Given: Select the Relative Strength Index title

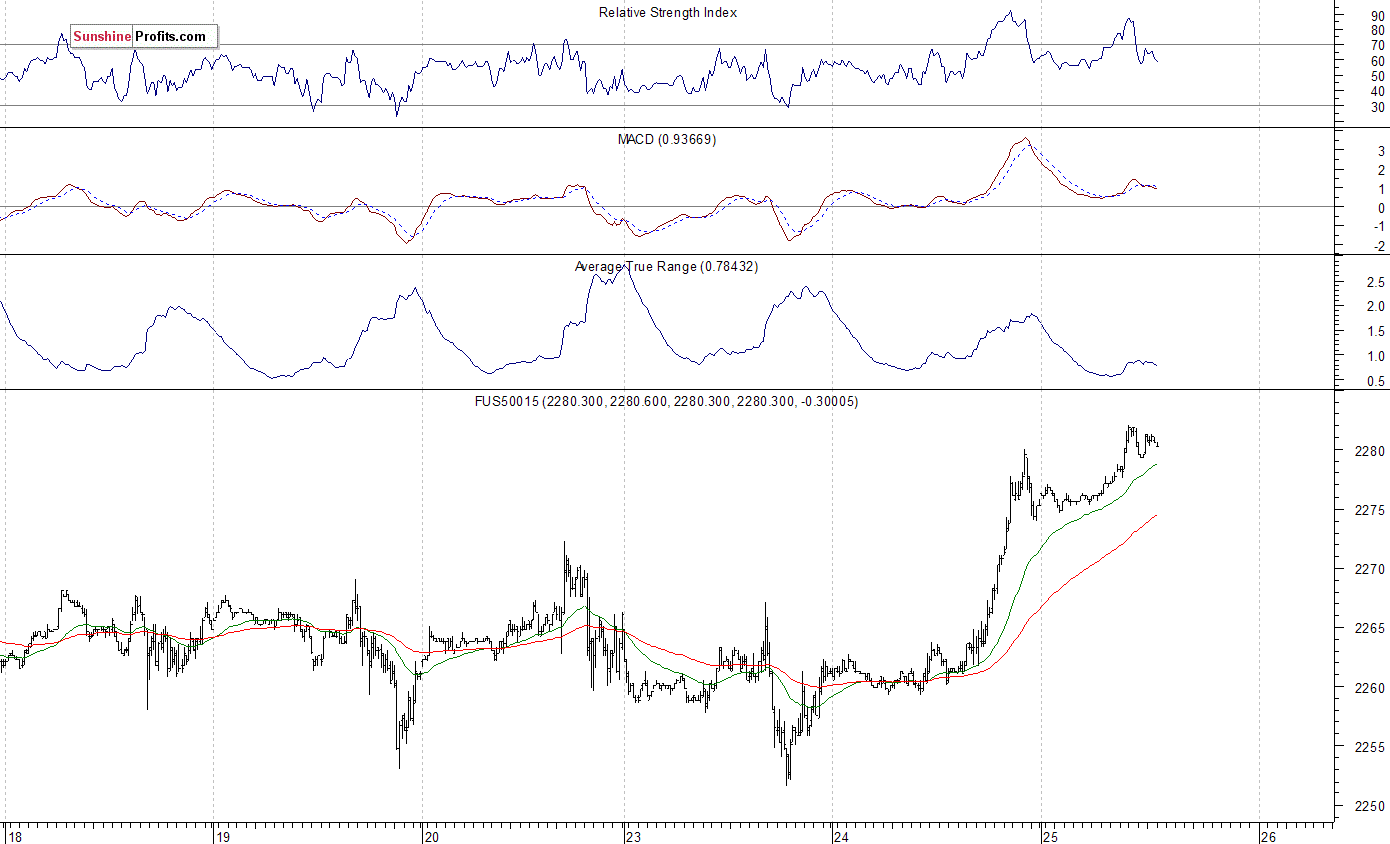Looking at the screenshot, I should [668, 13].
